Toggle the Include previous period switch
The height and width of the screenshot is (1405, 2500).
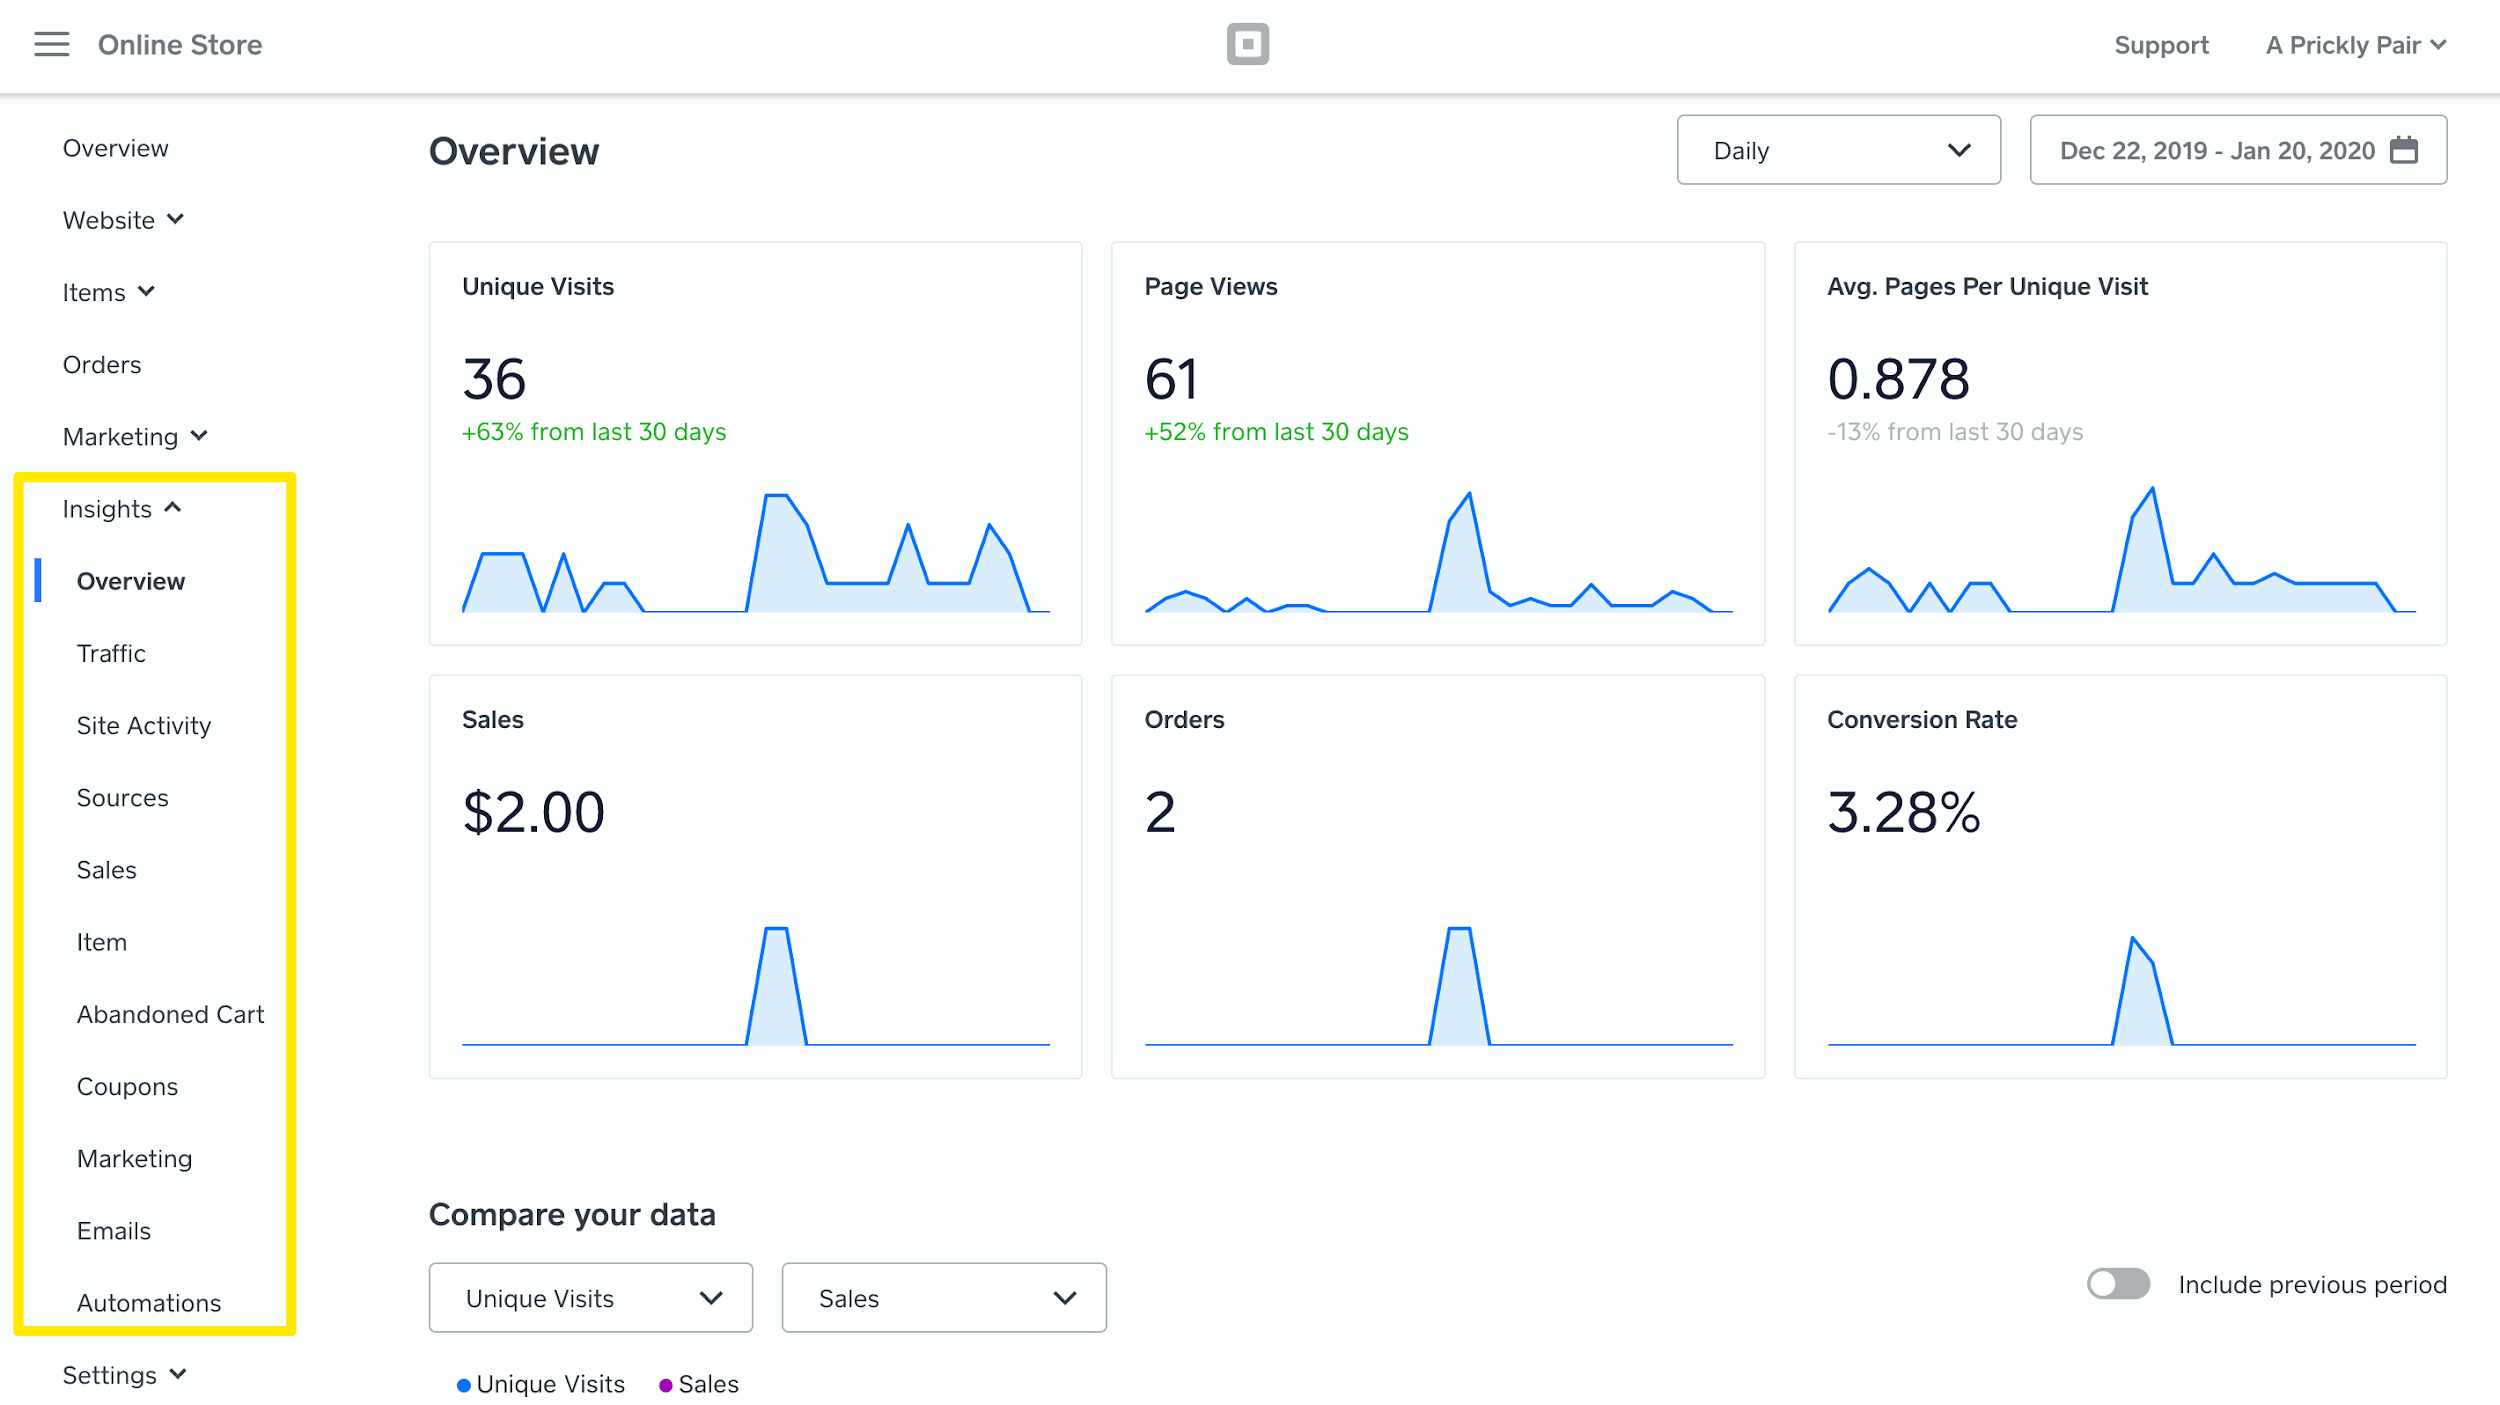pos(2114,1281)
